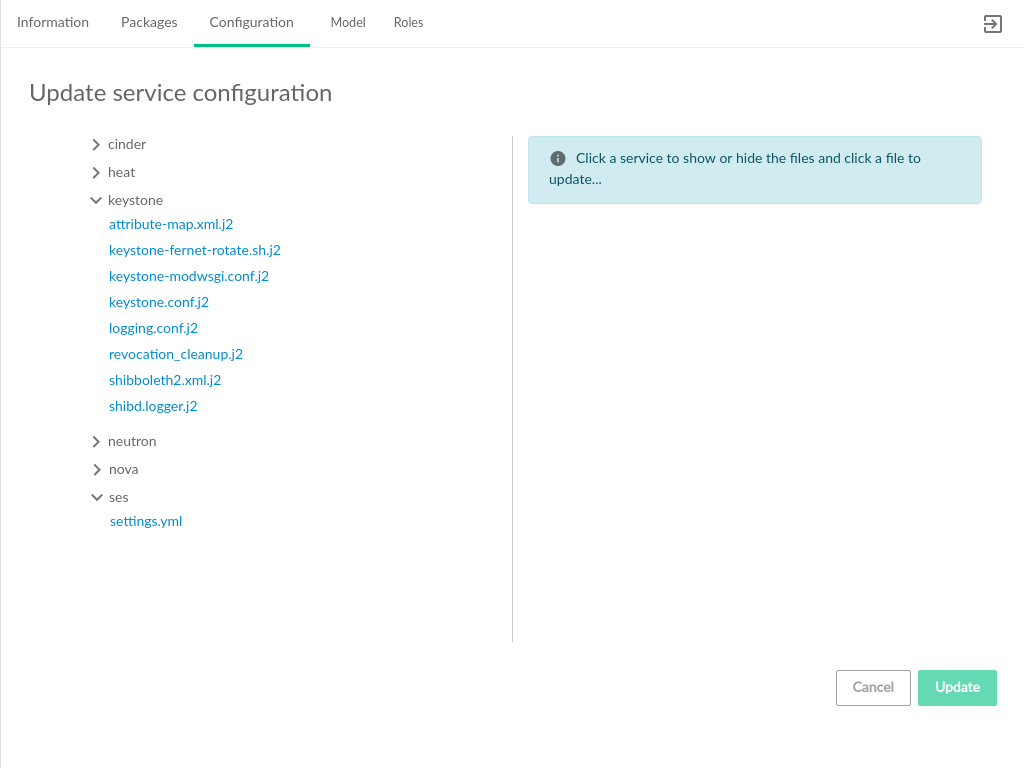
Task: Open the attribute-map.xml.j2 file
Action: click(x=171, y=224)
